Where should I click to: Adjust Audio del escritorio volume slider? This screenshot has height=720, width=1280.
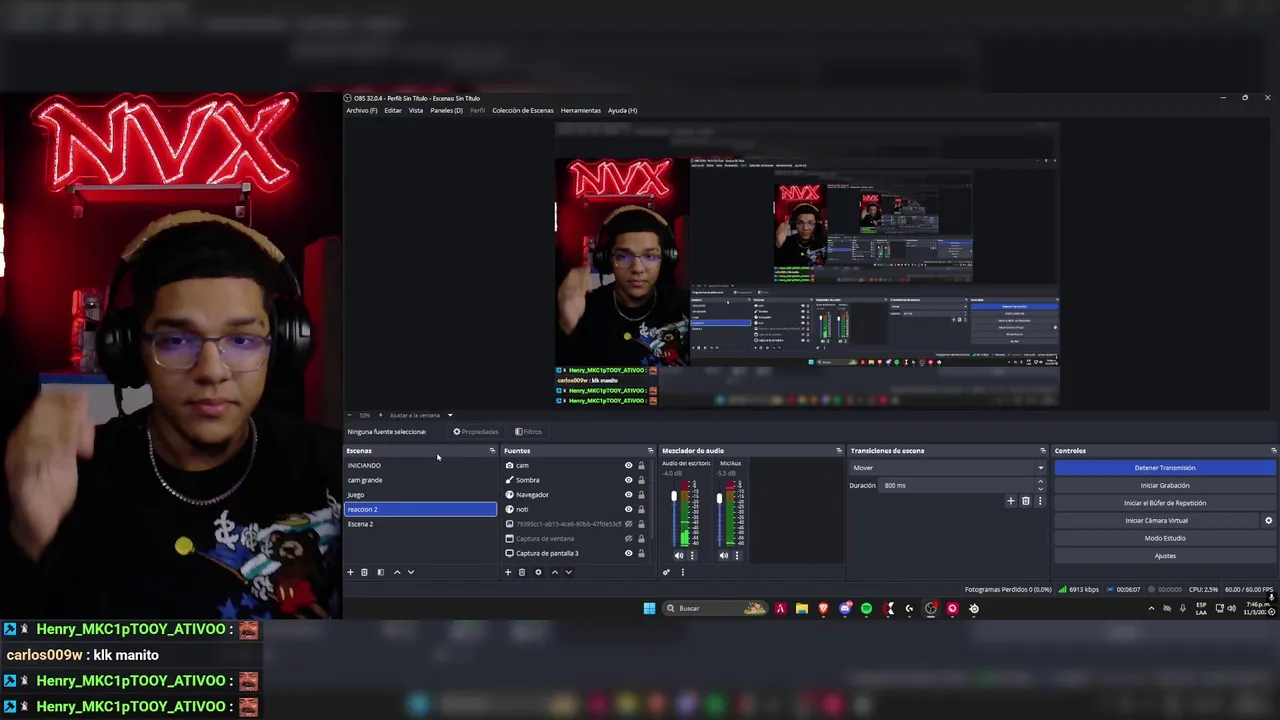click(x=674, y=496)
